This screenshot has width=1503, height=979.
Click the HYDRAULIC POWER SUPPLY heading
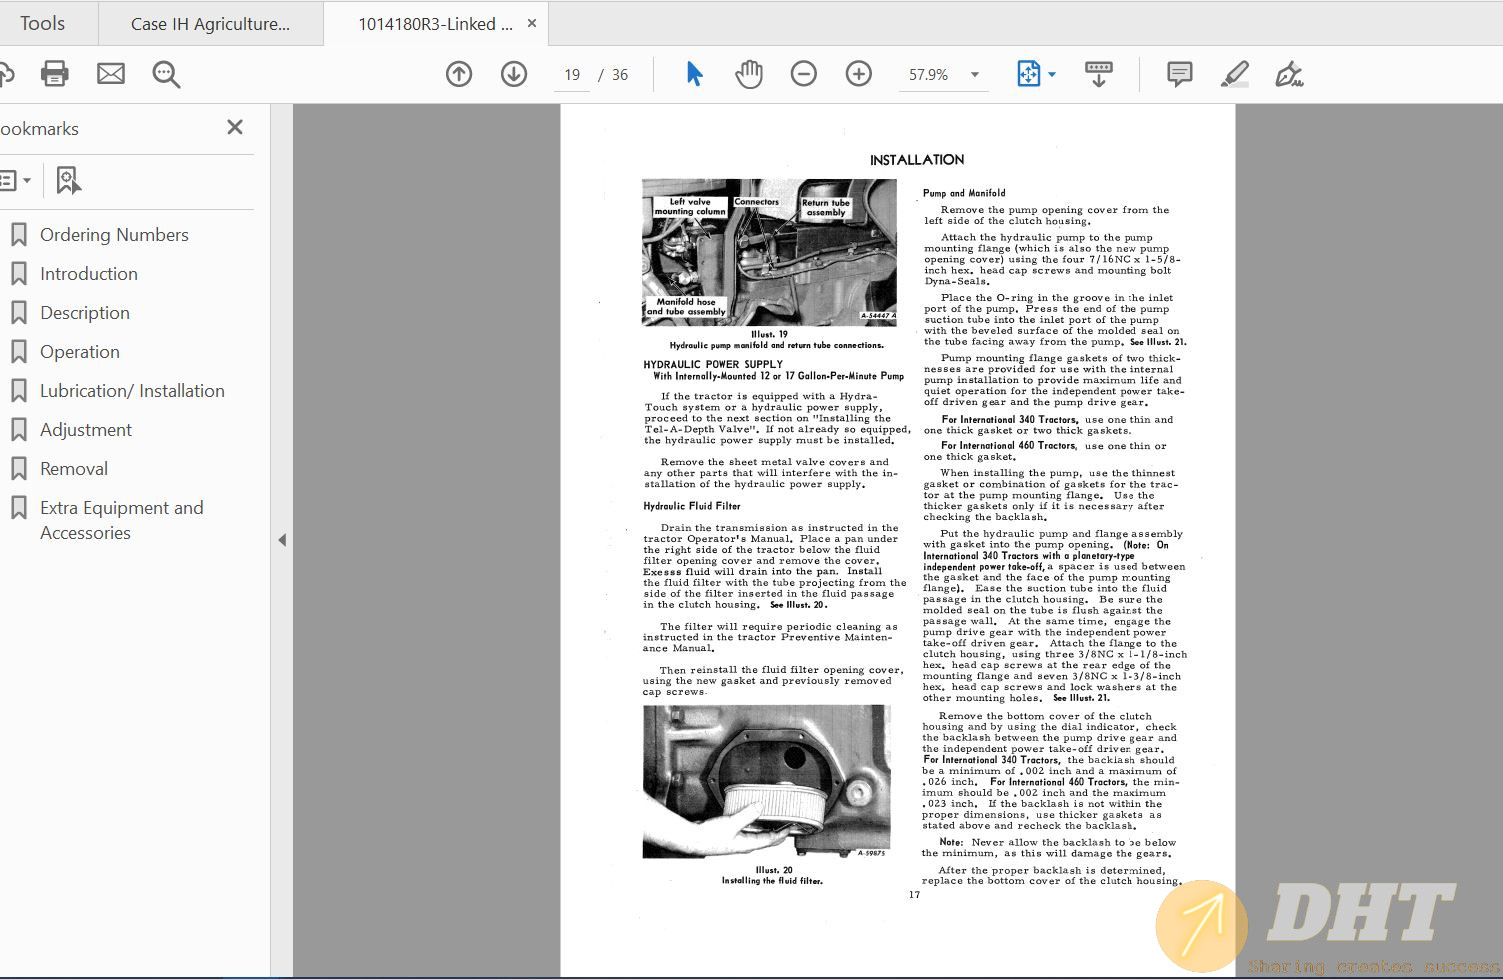pos(713,365)
